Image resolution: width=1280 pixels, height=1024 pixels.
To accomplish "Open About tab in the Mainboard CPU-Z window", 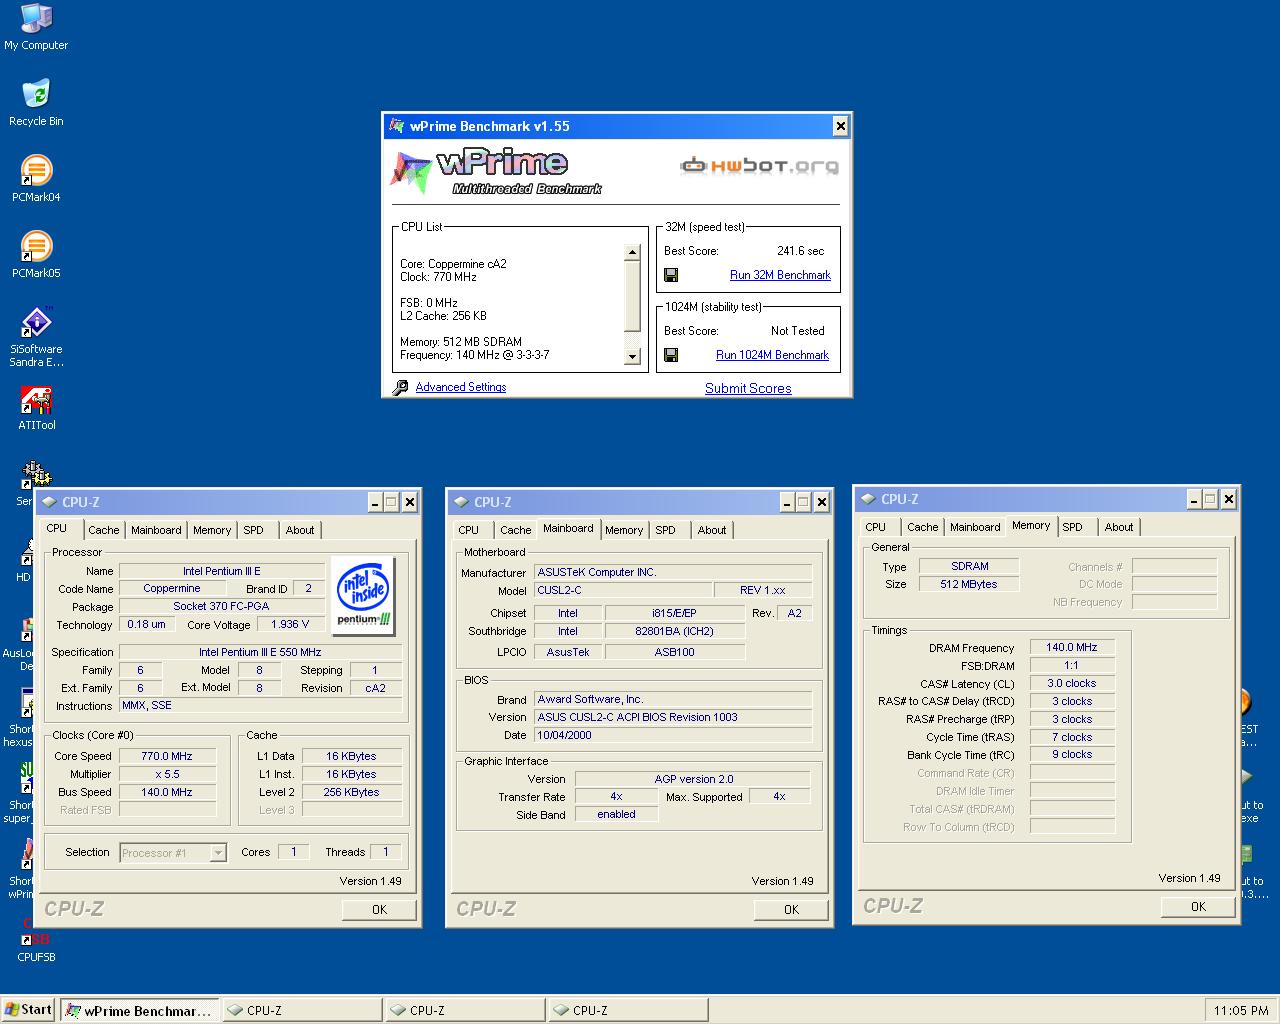I will click(x=712, y=530).
